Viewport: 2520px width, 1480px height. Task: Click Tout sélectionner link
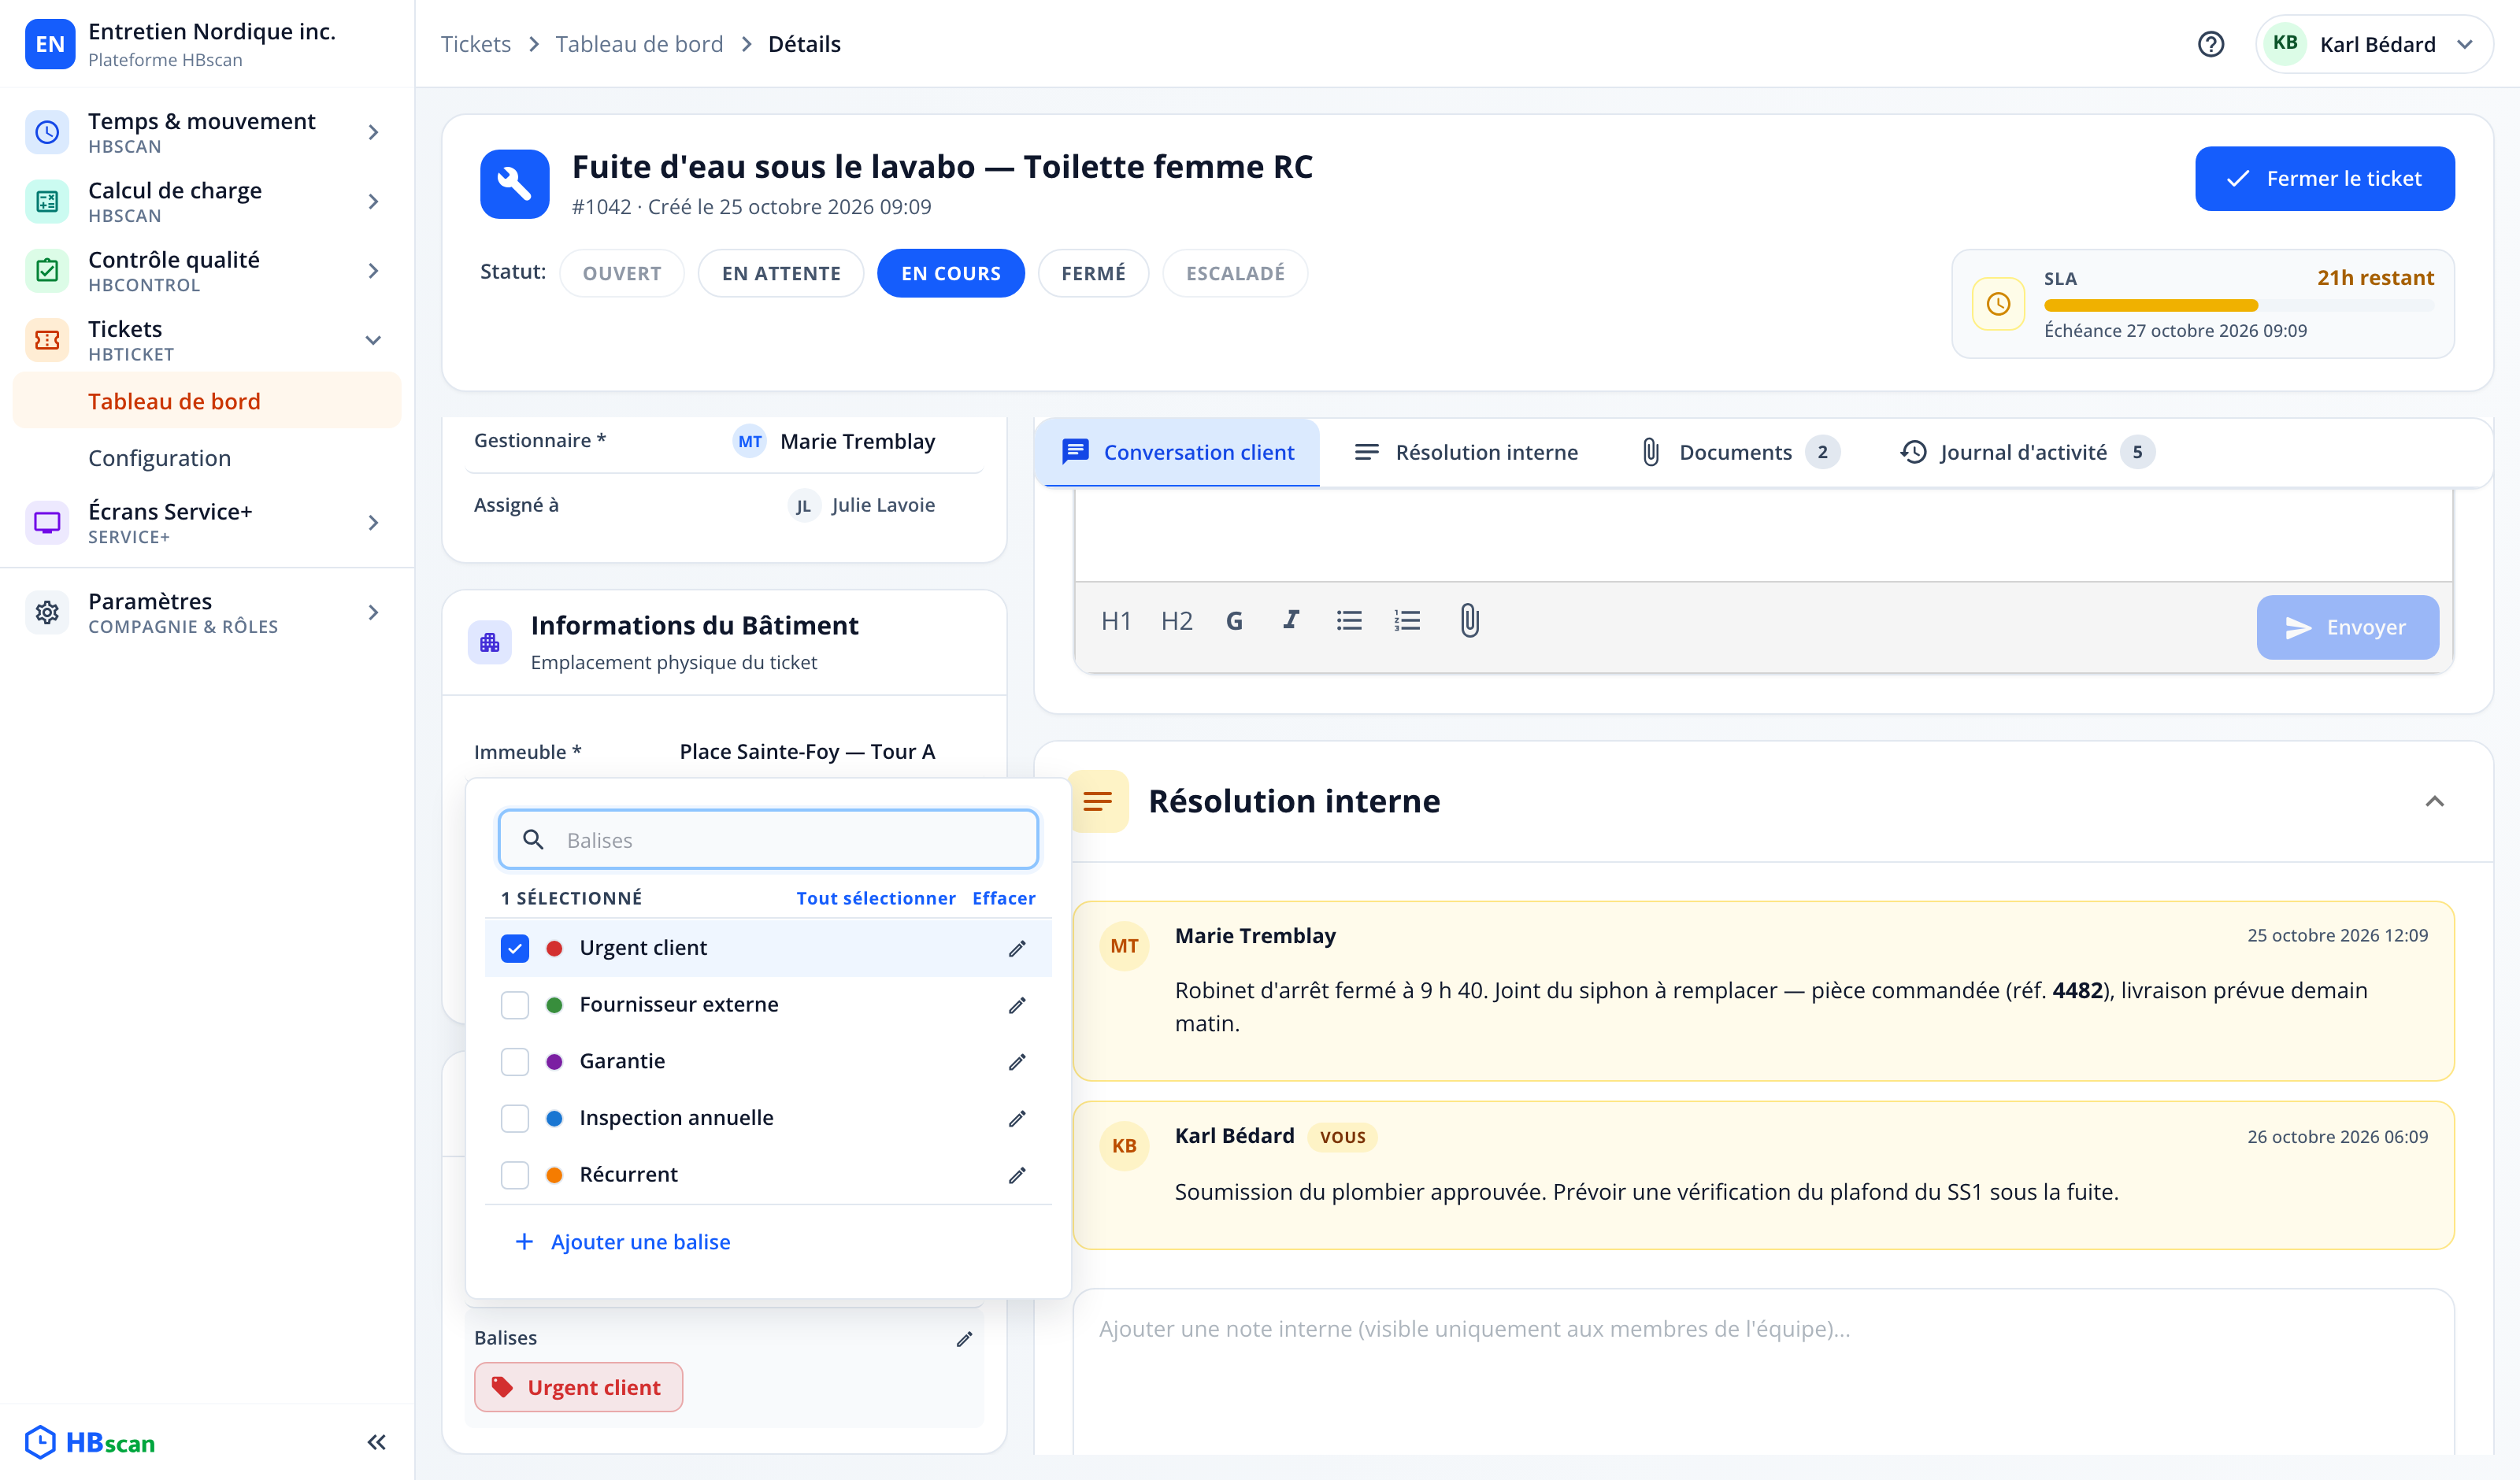pos(875,898)
